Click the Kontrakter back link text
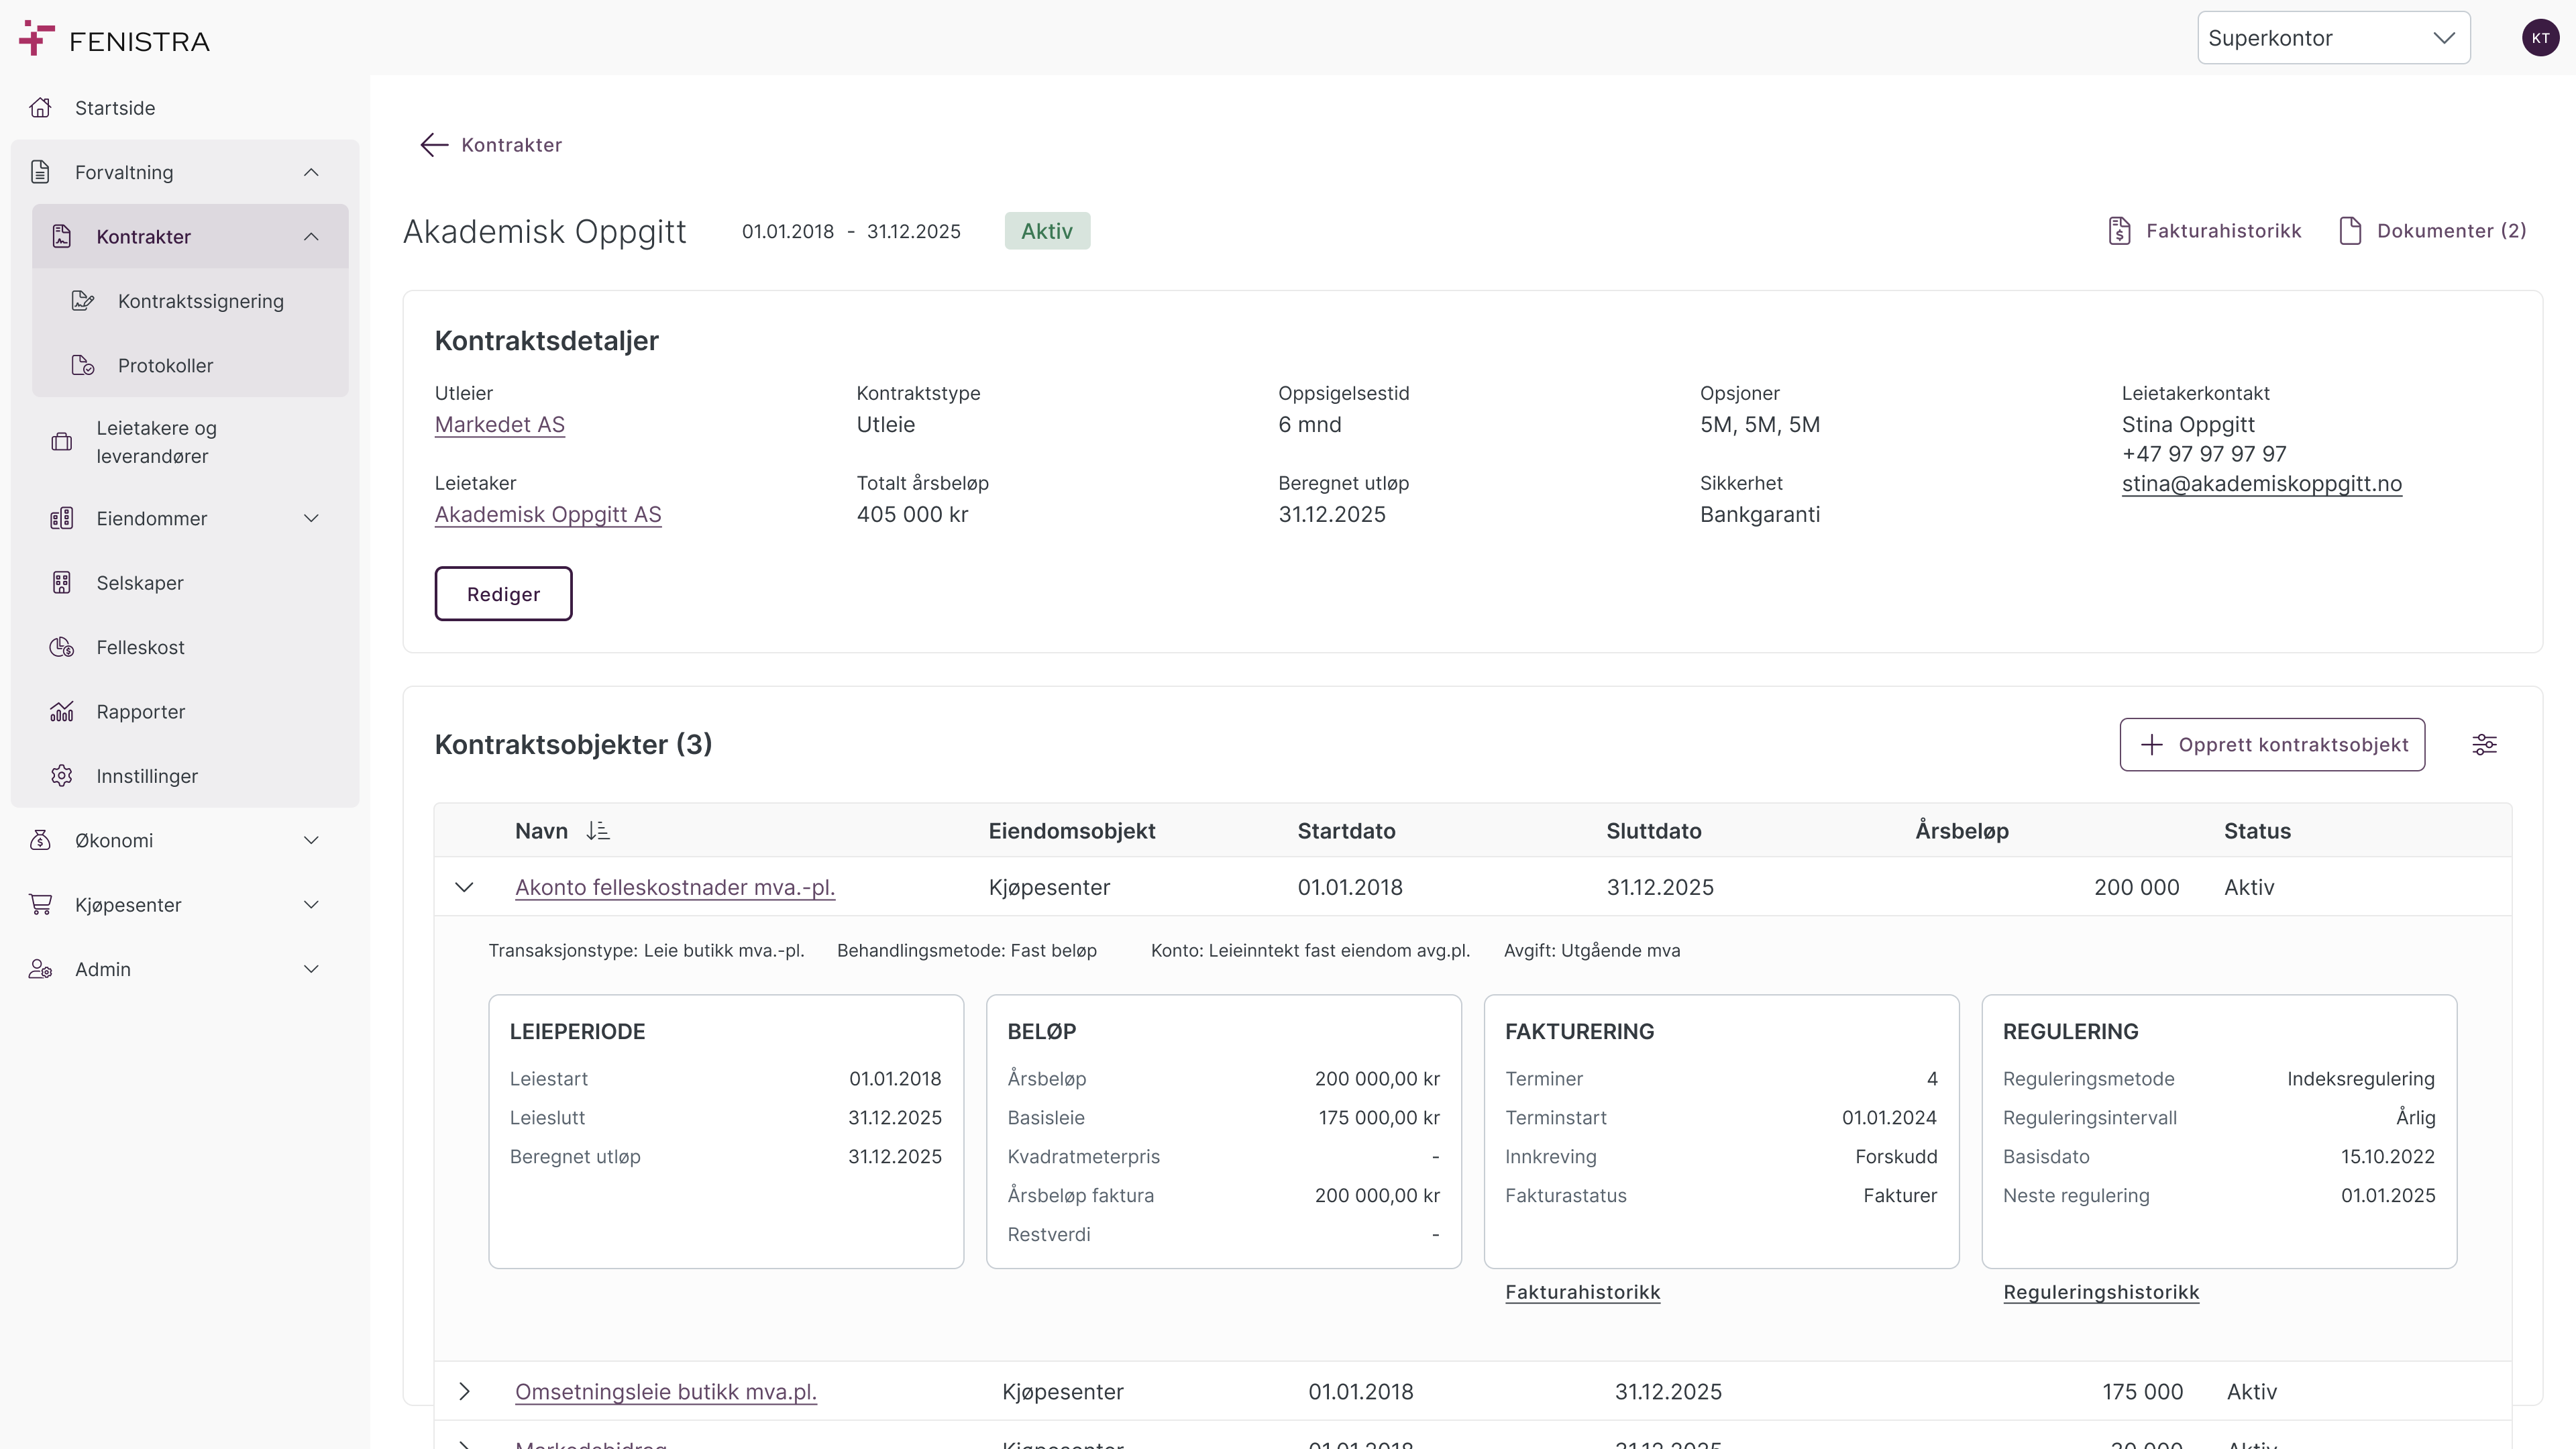 (x=511, y=145)
